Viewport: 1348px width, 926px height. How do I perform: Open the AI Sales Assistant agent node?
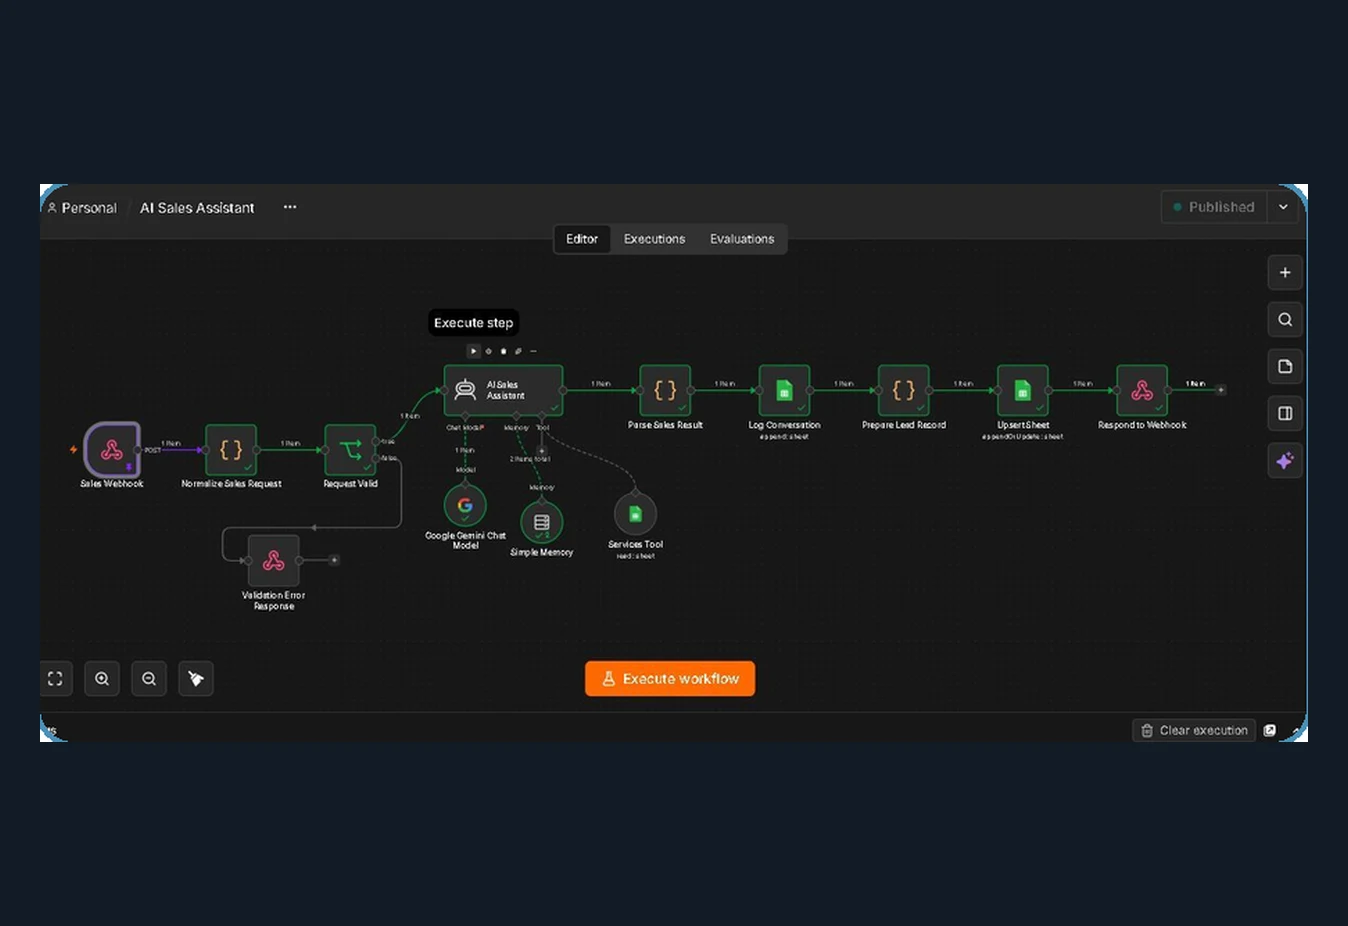[503, 390]
